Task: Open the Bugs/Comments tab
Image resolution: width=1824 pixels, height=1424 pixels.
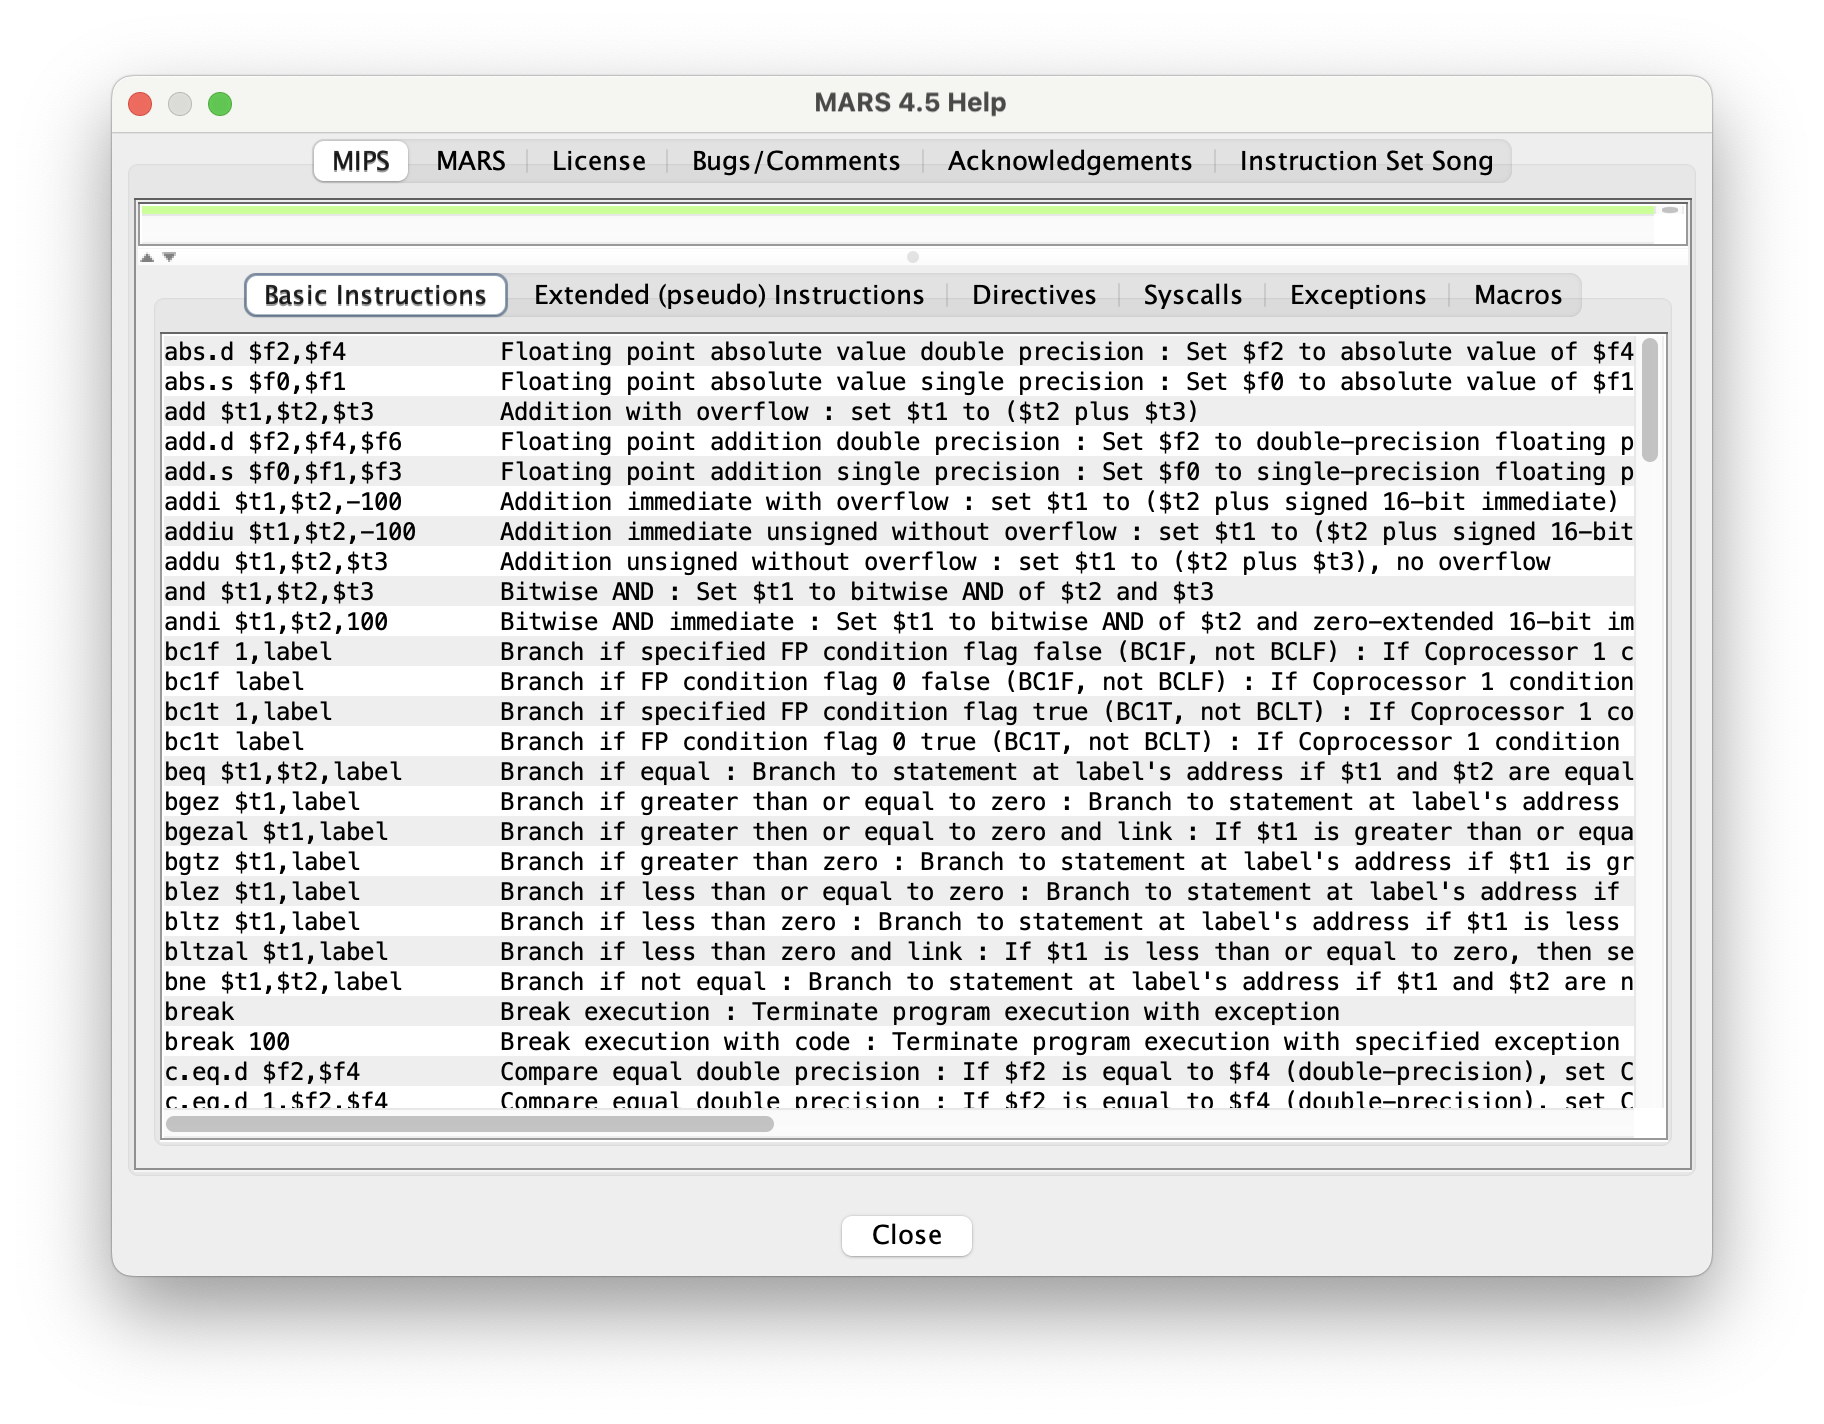Action: click(x=796, y=161)
